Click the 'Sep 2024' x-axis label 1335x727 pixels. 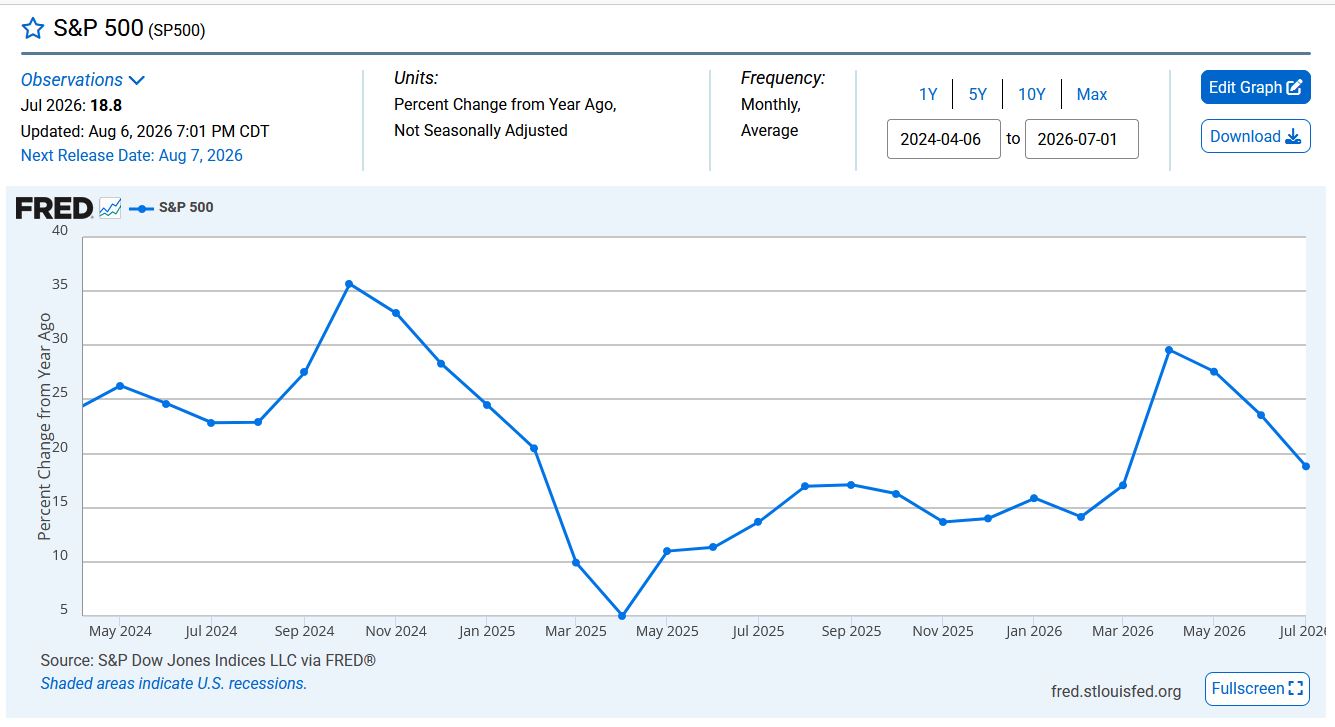(304, 631)
